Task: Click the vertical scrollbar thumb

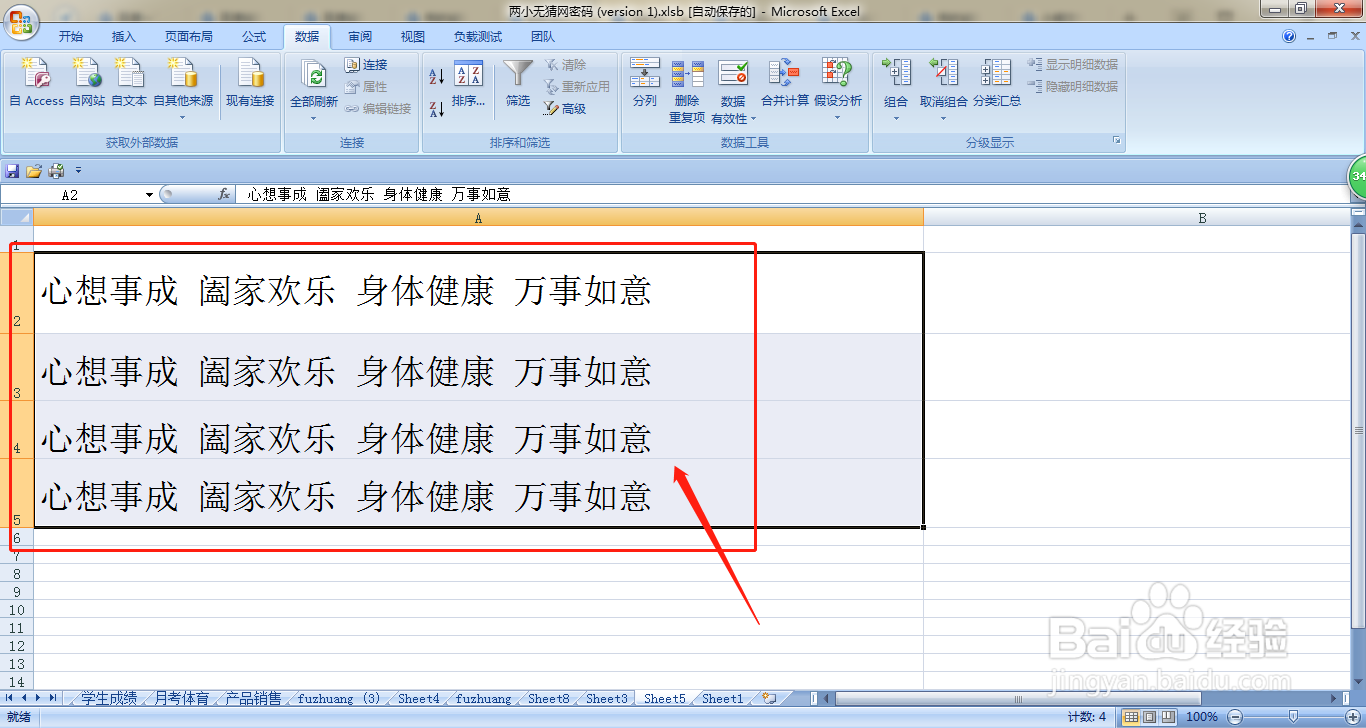Action: click(1358, 430)
